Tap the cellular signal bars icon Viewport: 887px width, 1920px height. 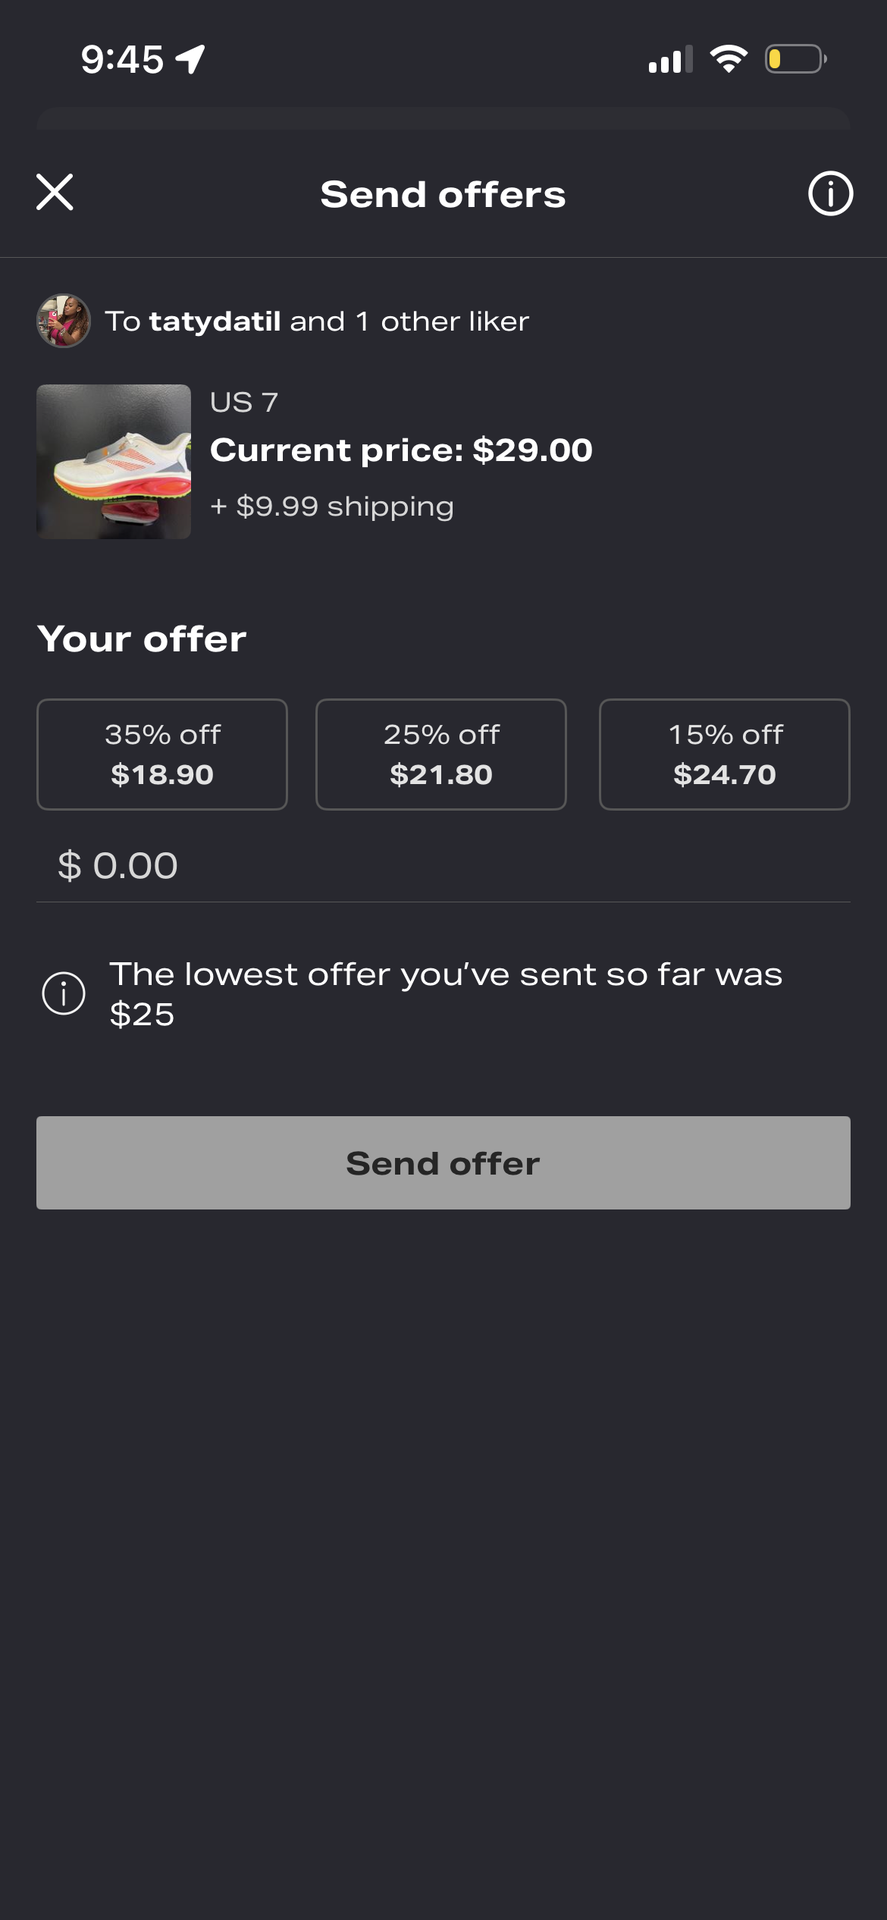[670, 60]
